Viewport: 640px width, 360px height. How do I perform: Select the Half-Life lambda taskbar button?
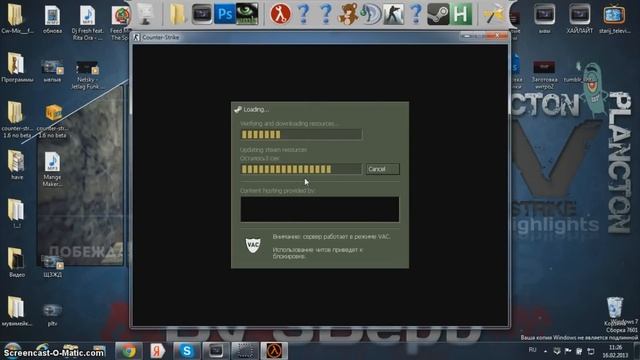point(274,351)
